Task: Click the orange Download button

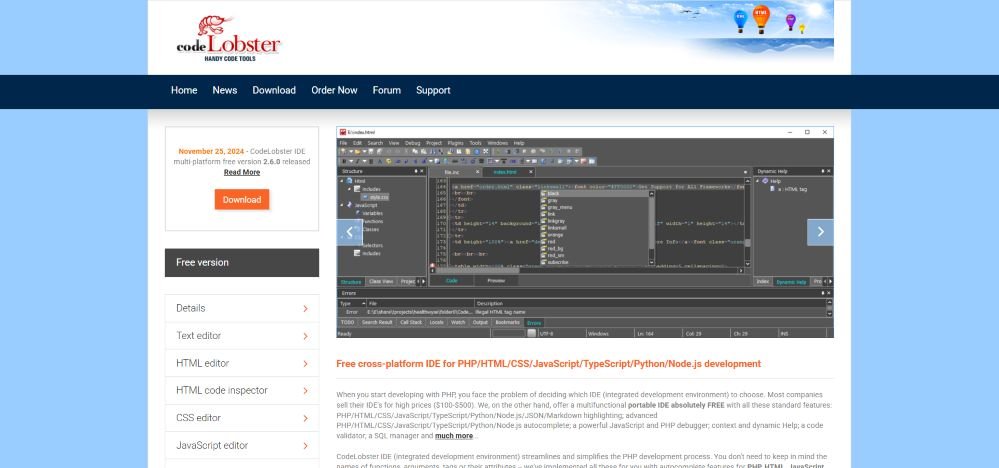Action: pyautogui.click(x=242, y=199)
